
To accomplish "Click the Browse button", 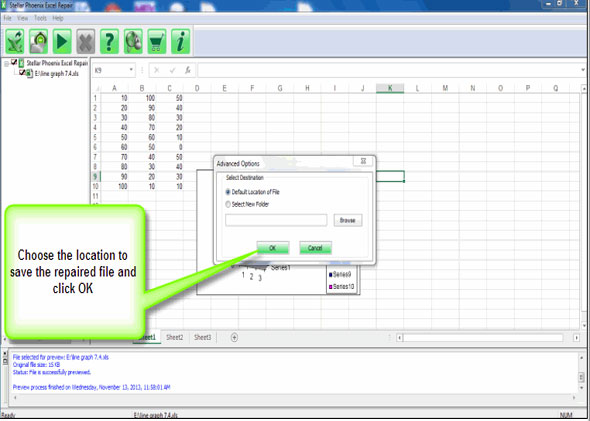I will point(348,220).
